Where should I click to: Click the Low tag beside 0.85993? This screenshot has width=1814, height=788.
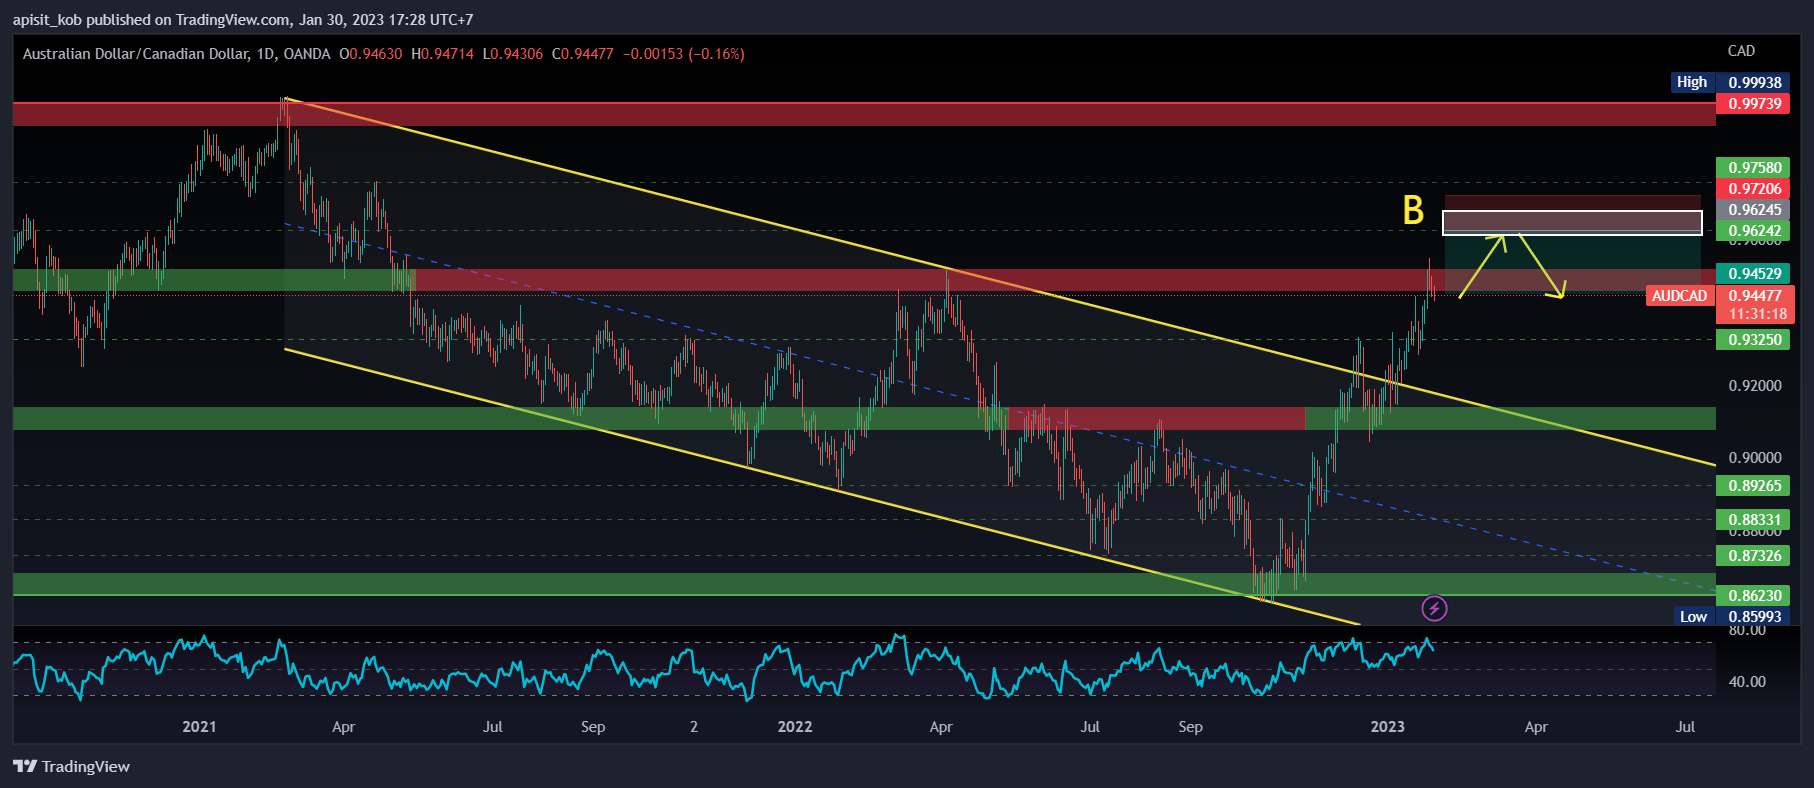pos(1693,616)
